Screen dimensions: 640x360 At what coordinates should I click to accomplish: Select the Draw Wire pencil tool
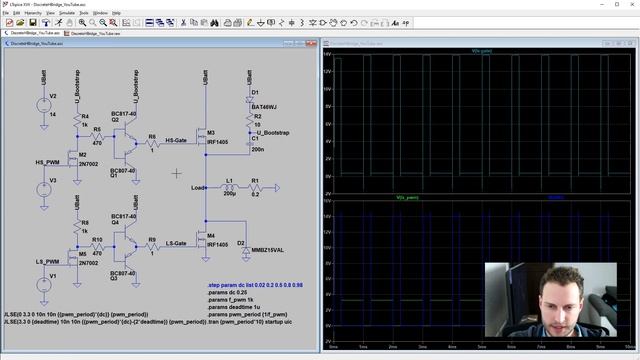tap(250, 23)
